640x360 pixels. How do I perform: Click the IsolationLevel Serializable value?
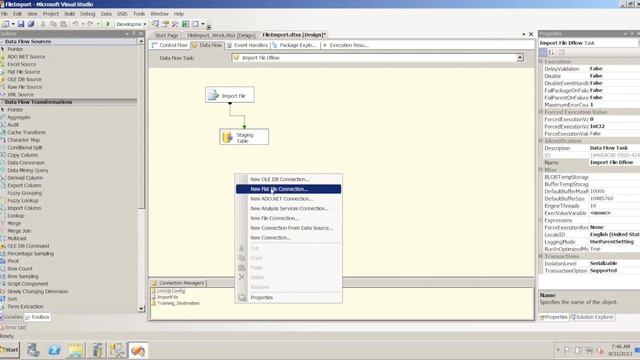point(614,263)
